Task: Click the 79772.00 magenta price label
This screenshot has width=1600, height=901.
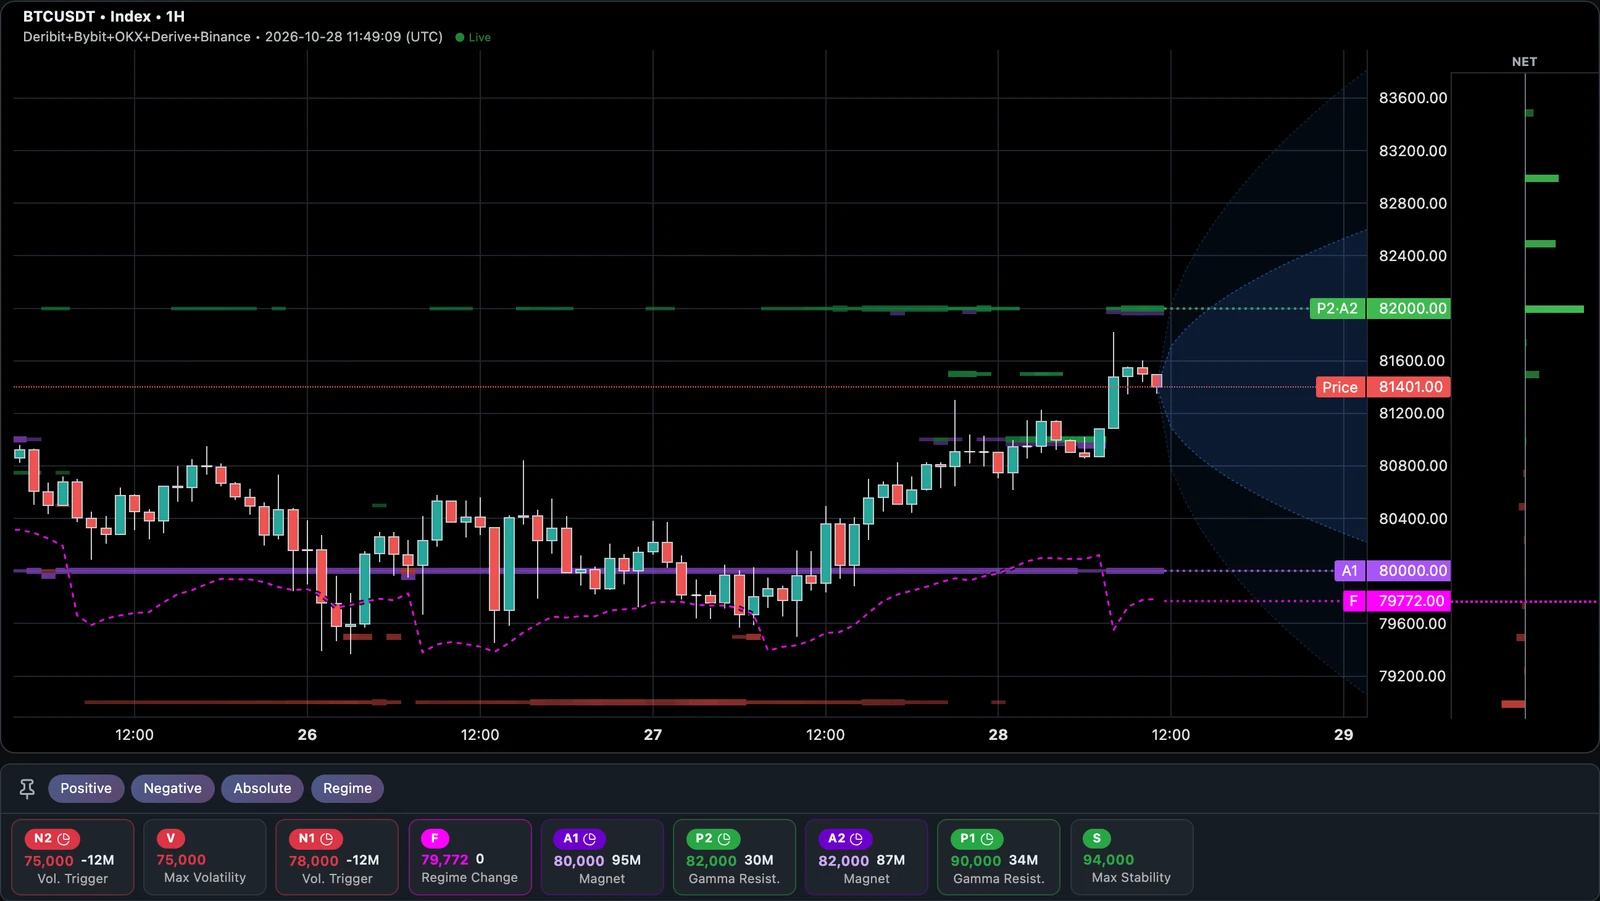Action: point(1409,601)
